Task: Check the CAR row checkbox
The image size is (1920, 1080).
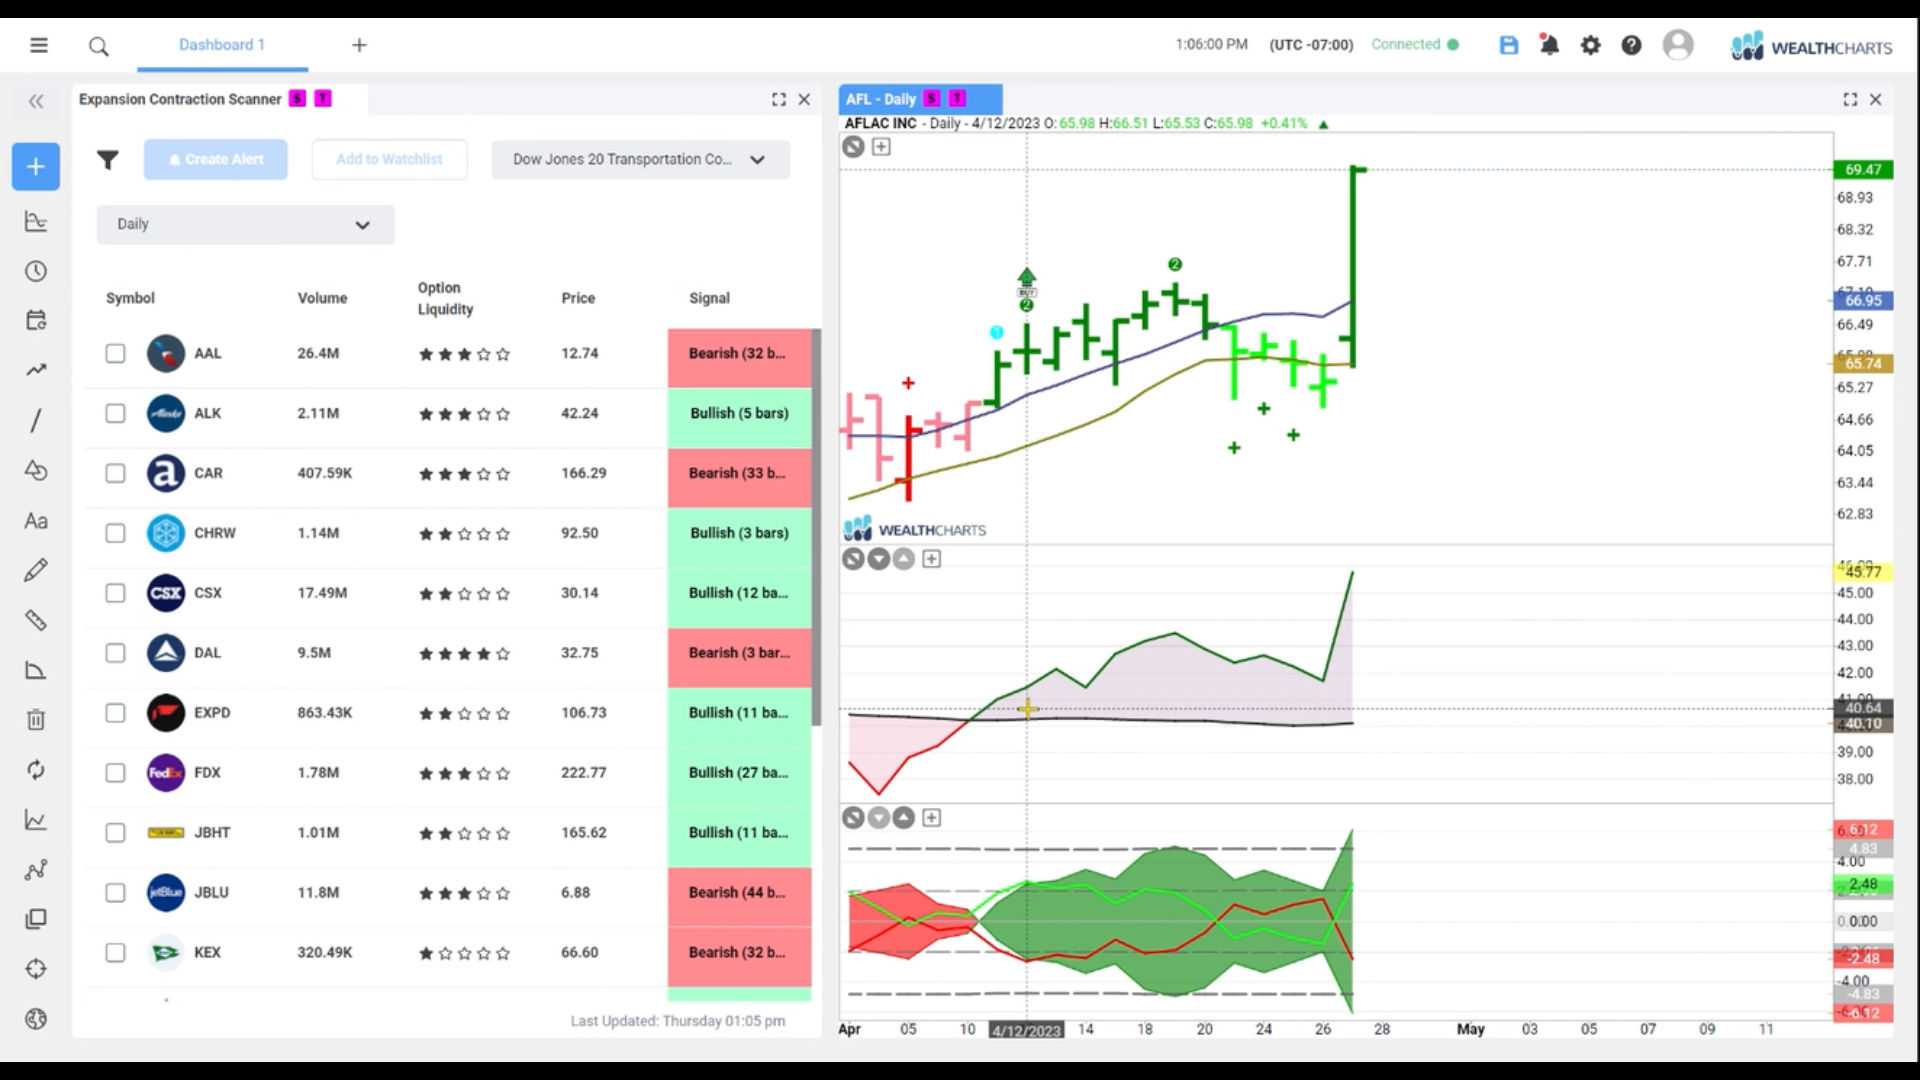Action: (x=116, y=473)
